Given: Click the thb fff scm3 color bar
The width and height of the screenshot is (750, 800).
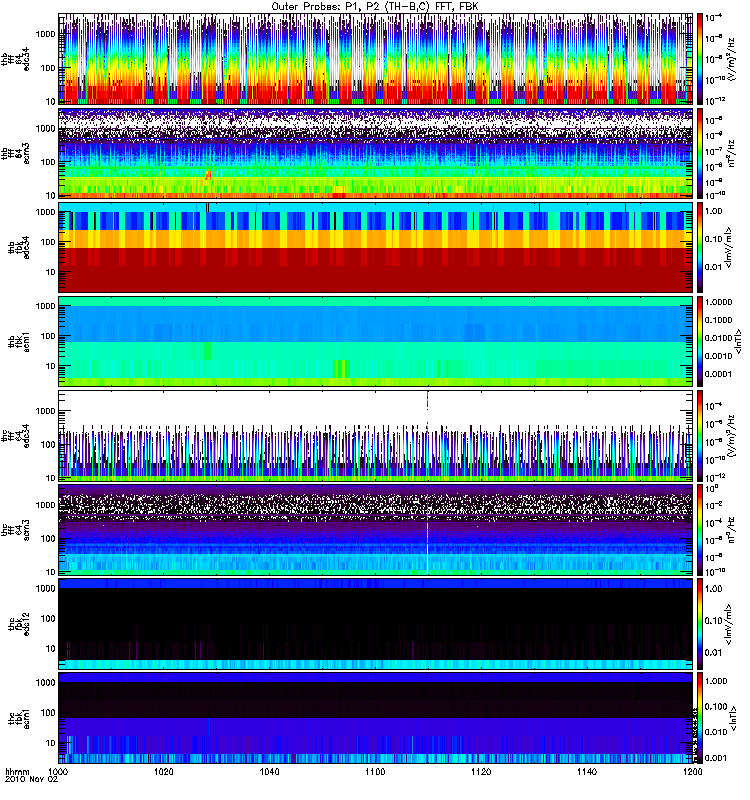Looking at the screenshot, I should point(700,153).
